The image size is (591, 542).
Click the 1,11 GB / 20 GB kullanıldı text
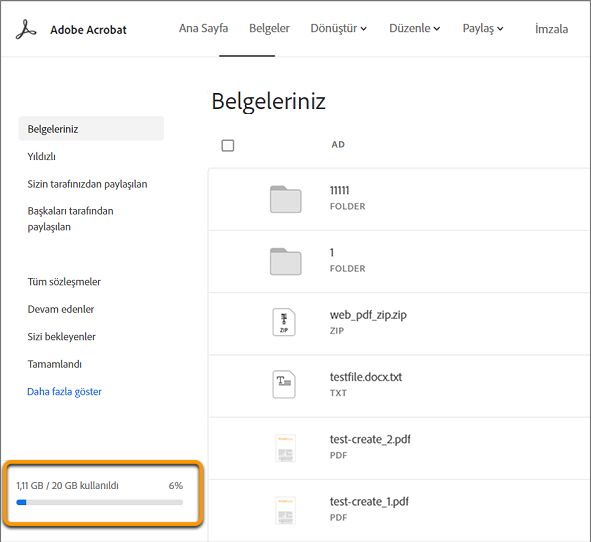click(67, 485)
